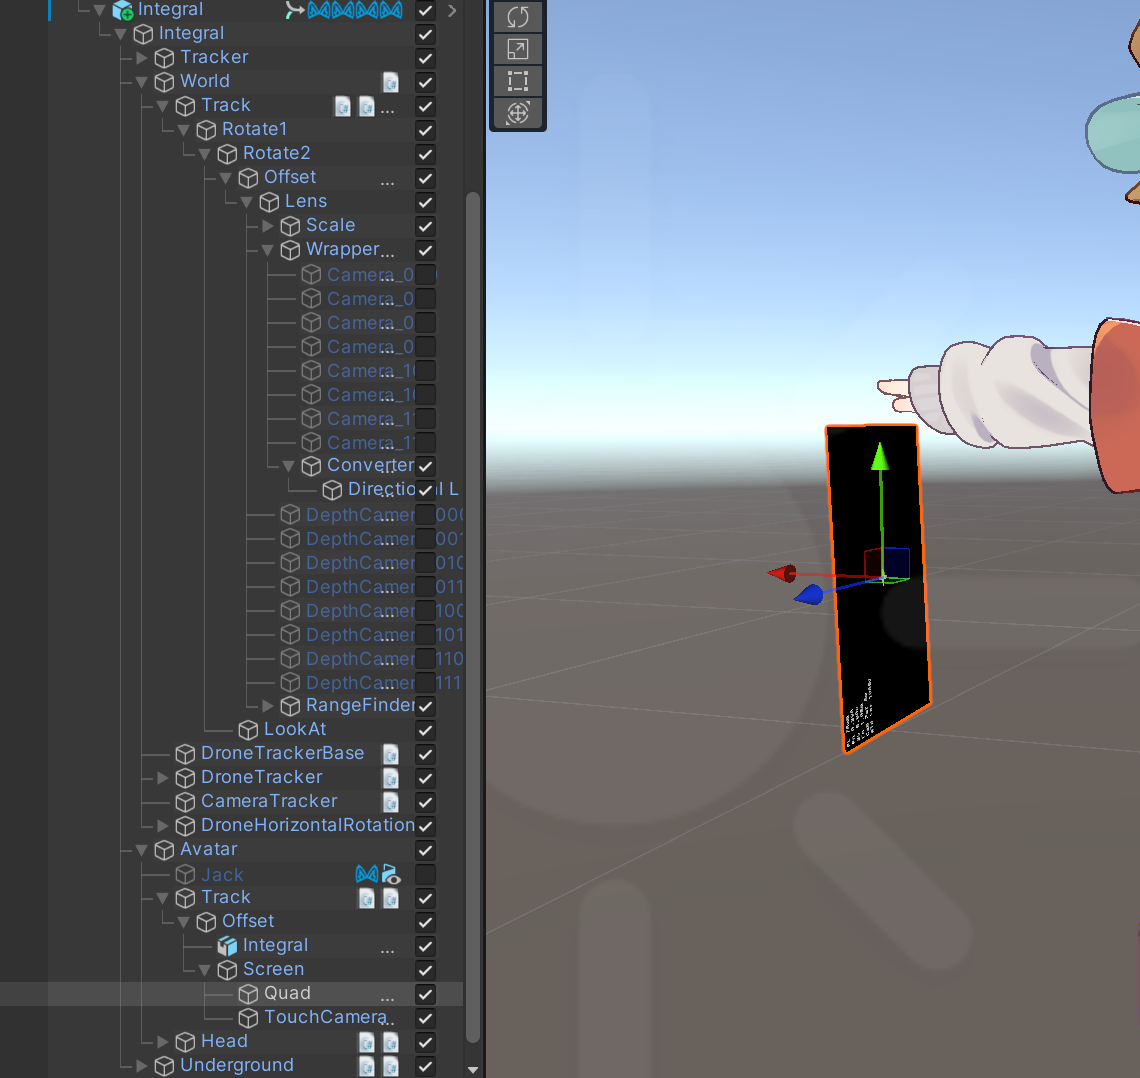
Task: Click the green Y-axis gizmo arrow
Action: 880,457
